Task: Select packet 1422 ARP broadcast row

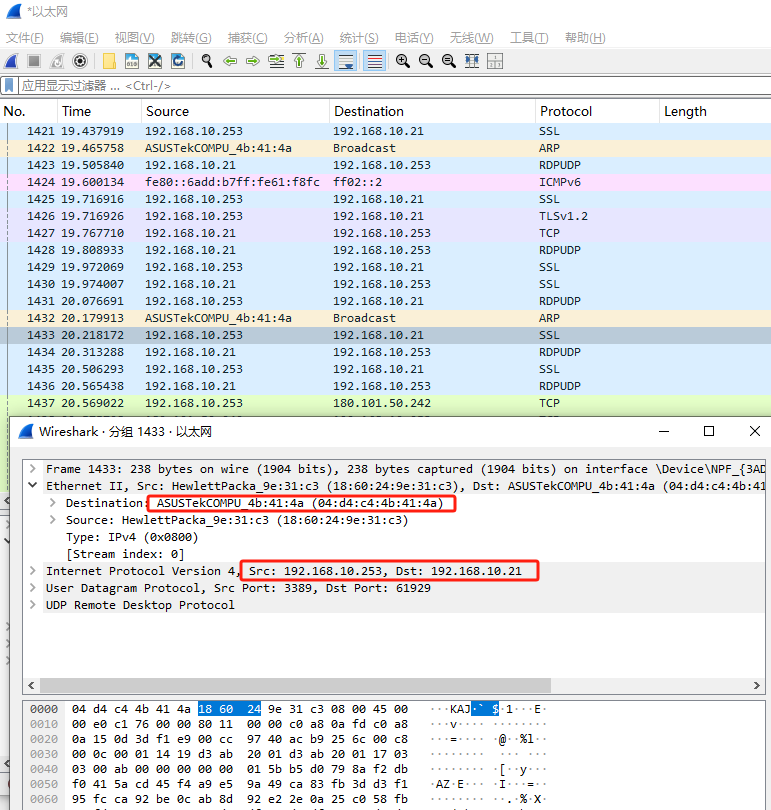Action: click(385, 148)
